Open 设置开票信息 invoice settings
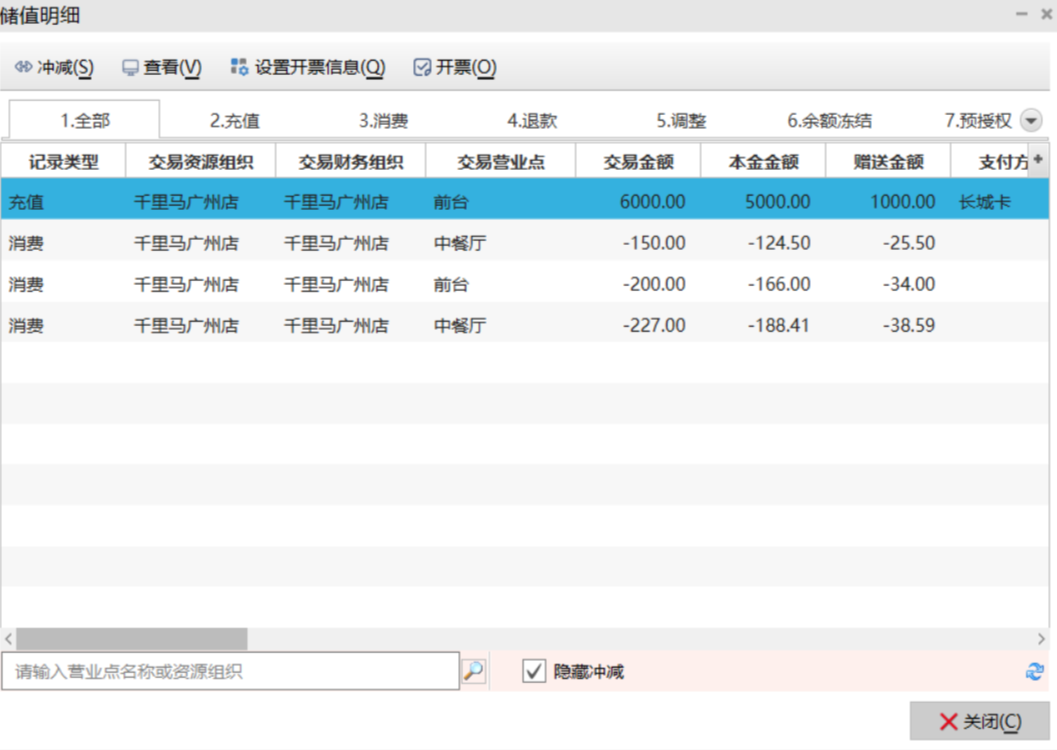 [307, 68]
